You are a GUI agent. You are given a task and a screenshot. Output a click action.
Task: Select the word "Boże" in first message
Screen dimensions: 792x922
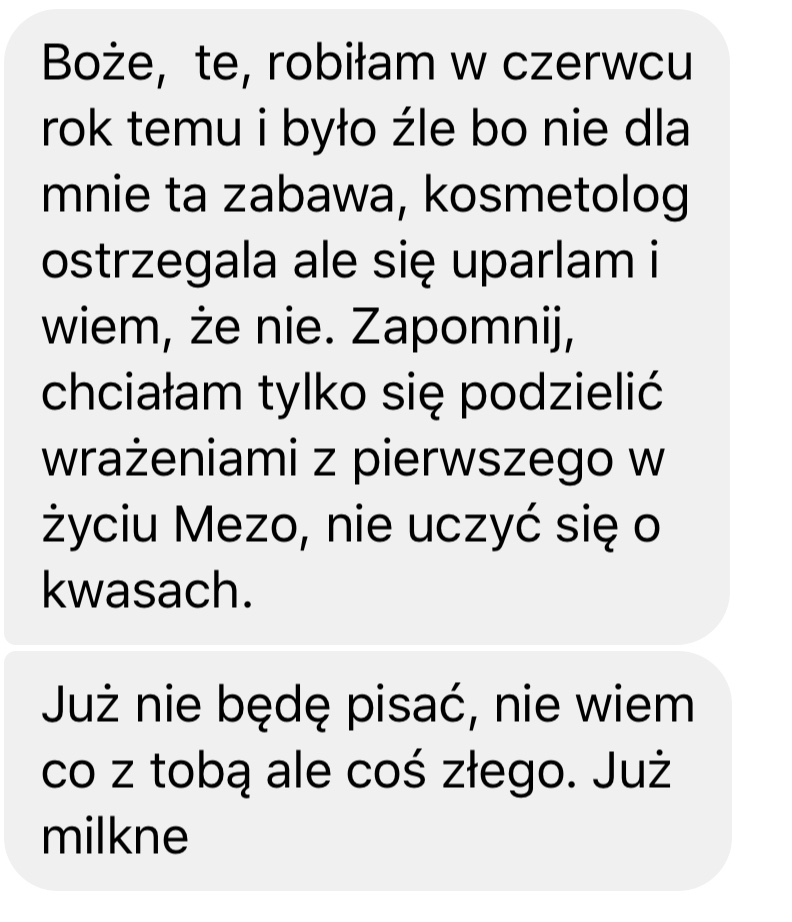tap(98, 64)
